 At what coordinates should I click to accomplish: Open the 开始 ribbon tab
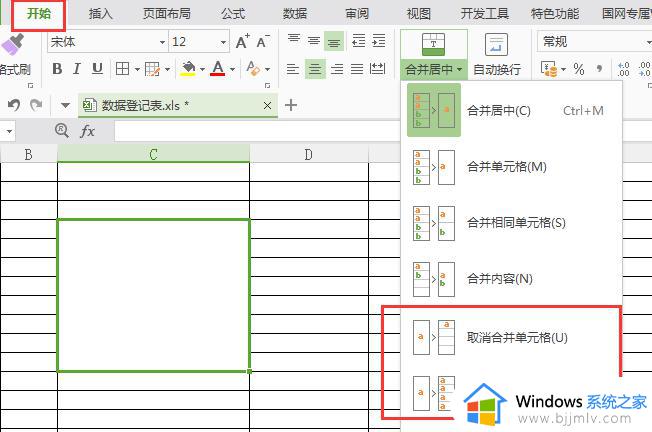click(x=39, y=14)
